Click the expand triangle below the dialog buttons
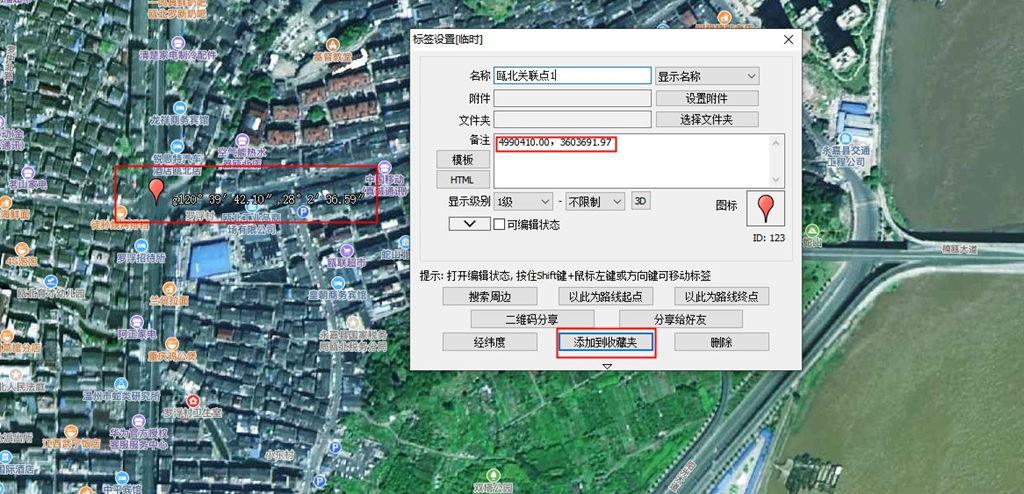 pos(606,367)
